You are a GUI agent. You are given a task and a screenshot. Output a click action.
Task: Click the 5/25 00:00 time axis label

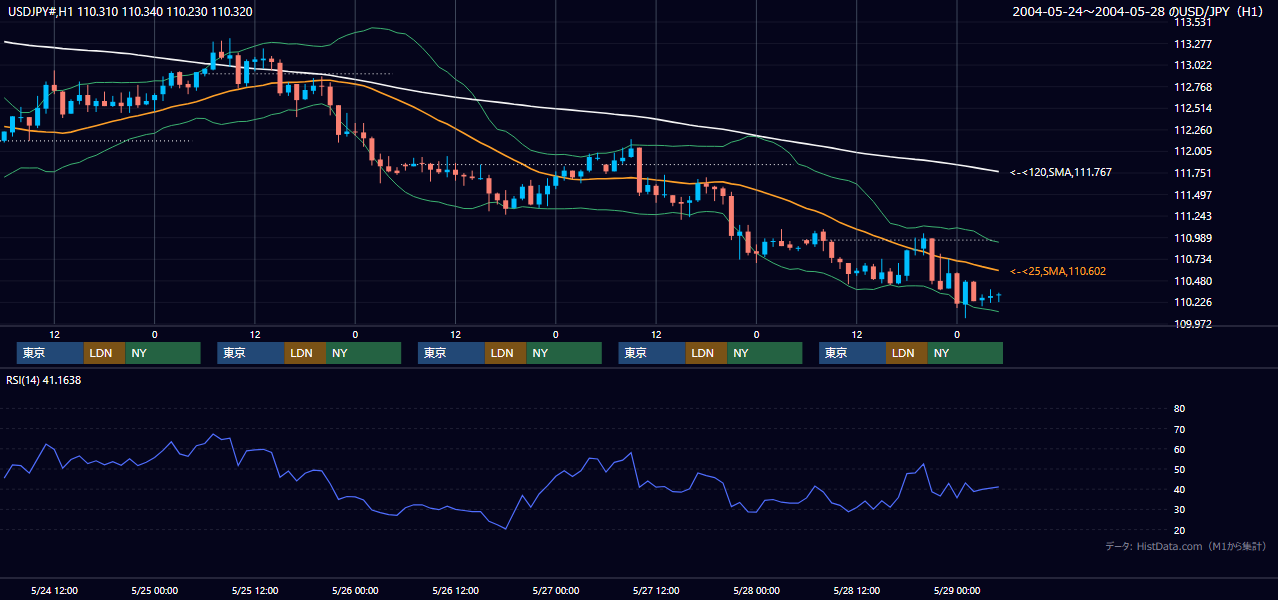pos(155,590)
